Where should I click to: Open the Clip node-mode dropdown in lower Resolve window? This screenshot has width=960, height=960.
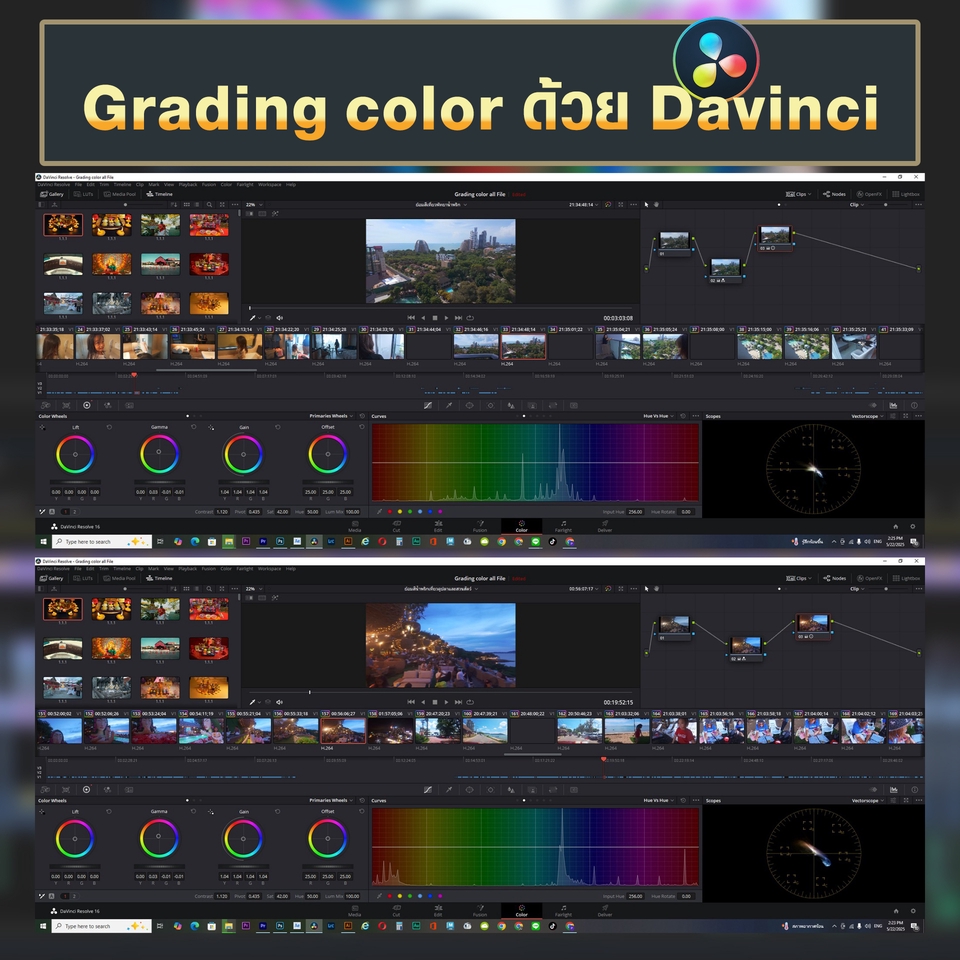click(857, 589)
